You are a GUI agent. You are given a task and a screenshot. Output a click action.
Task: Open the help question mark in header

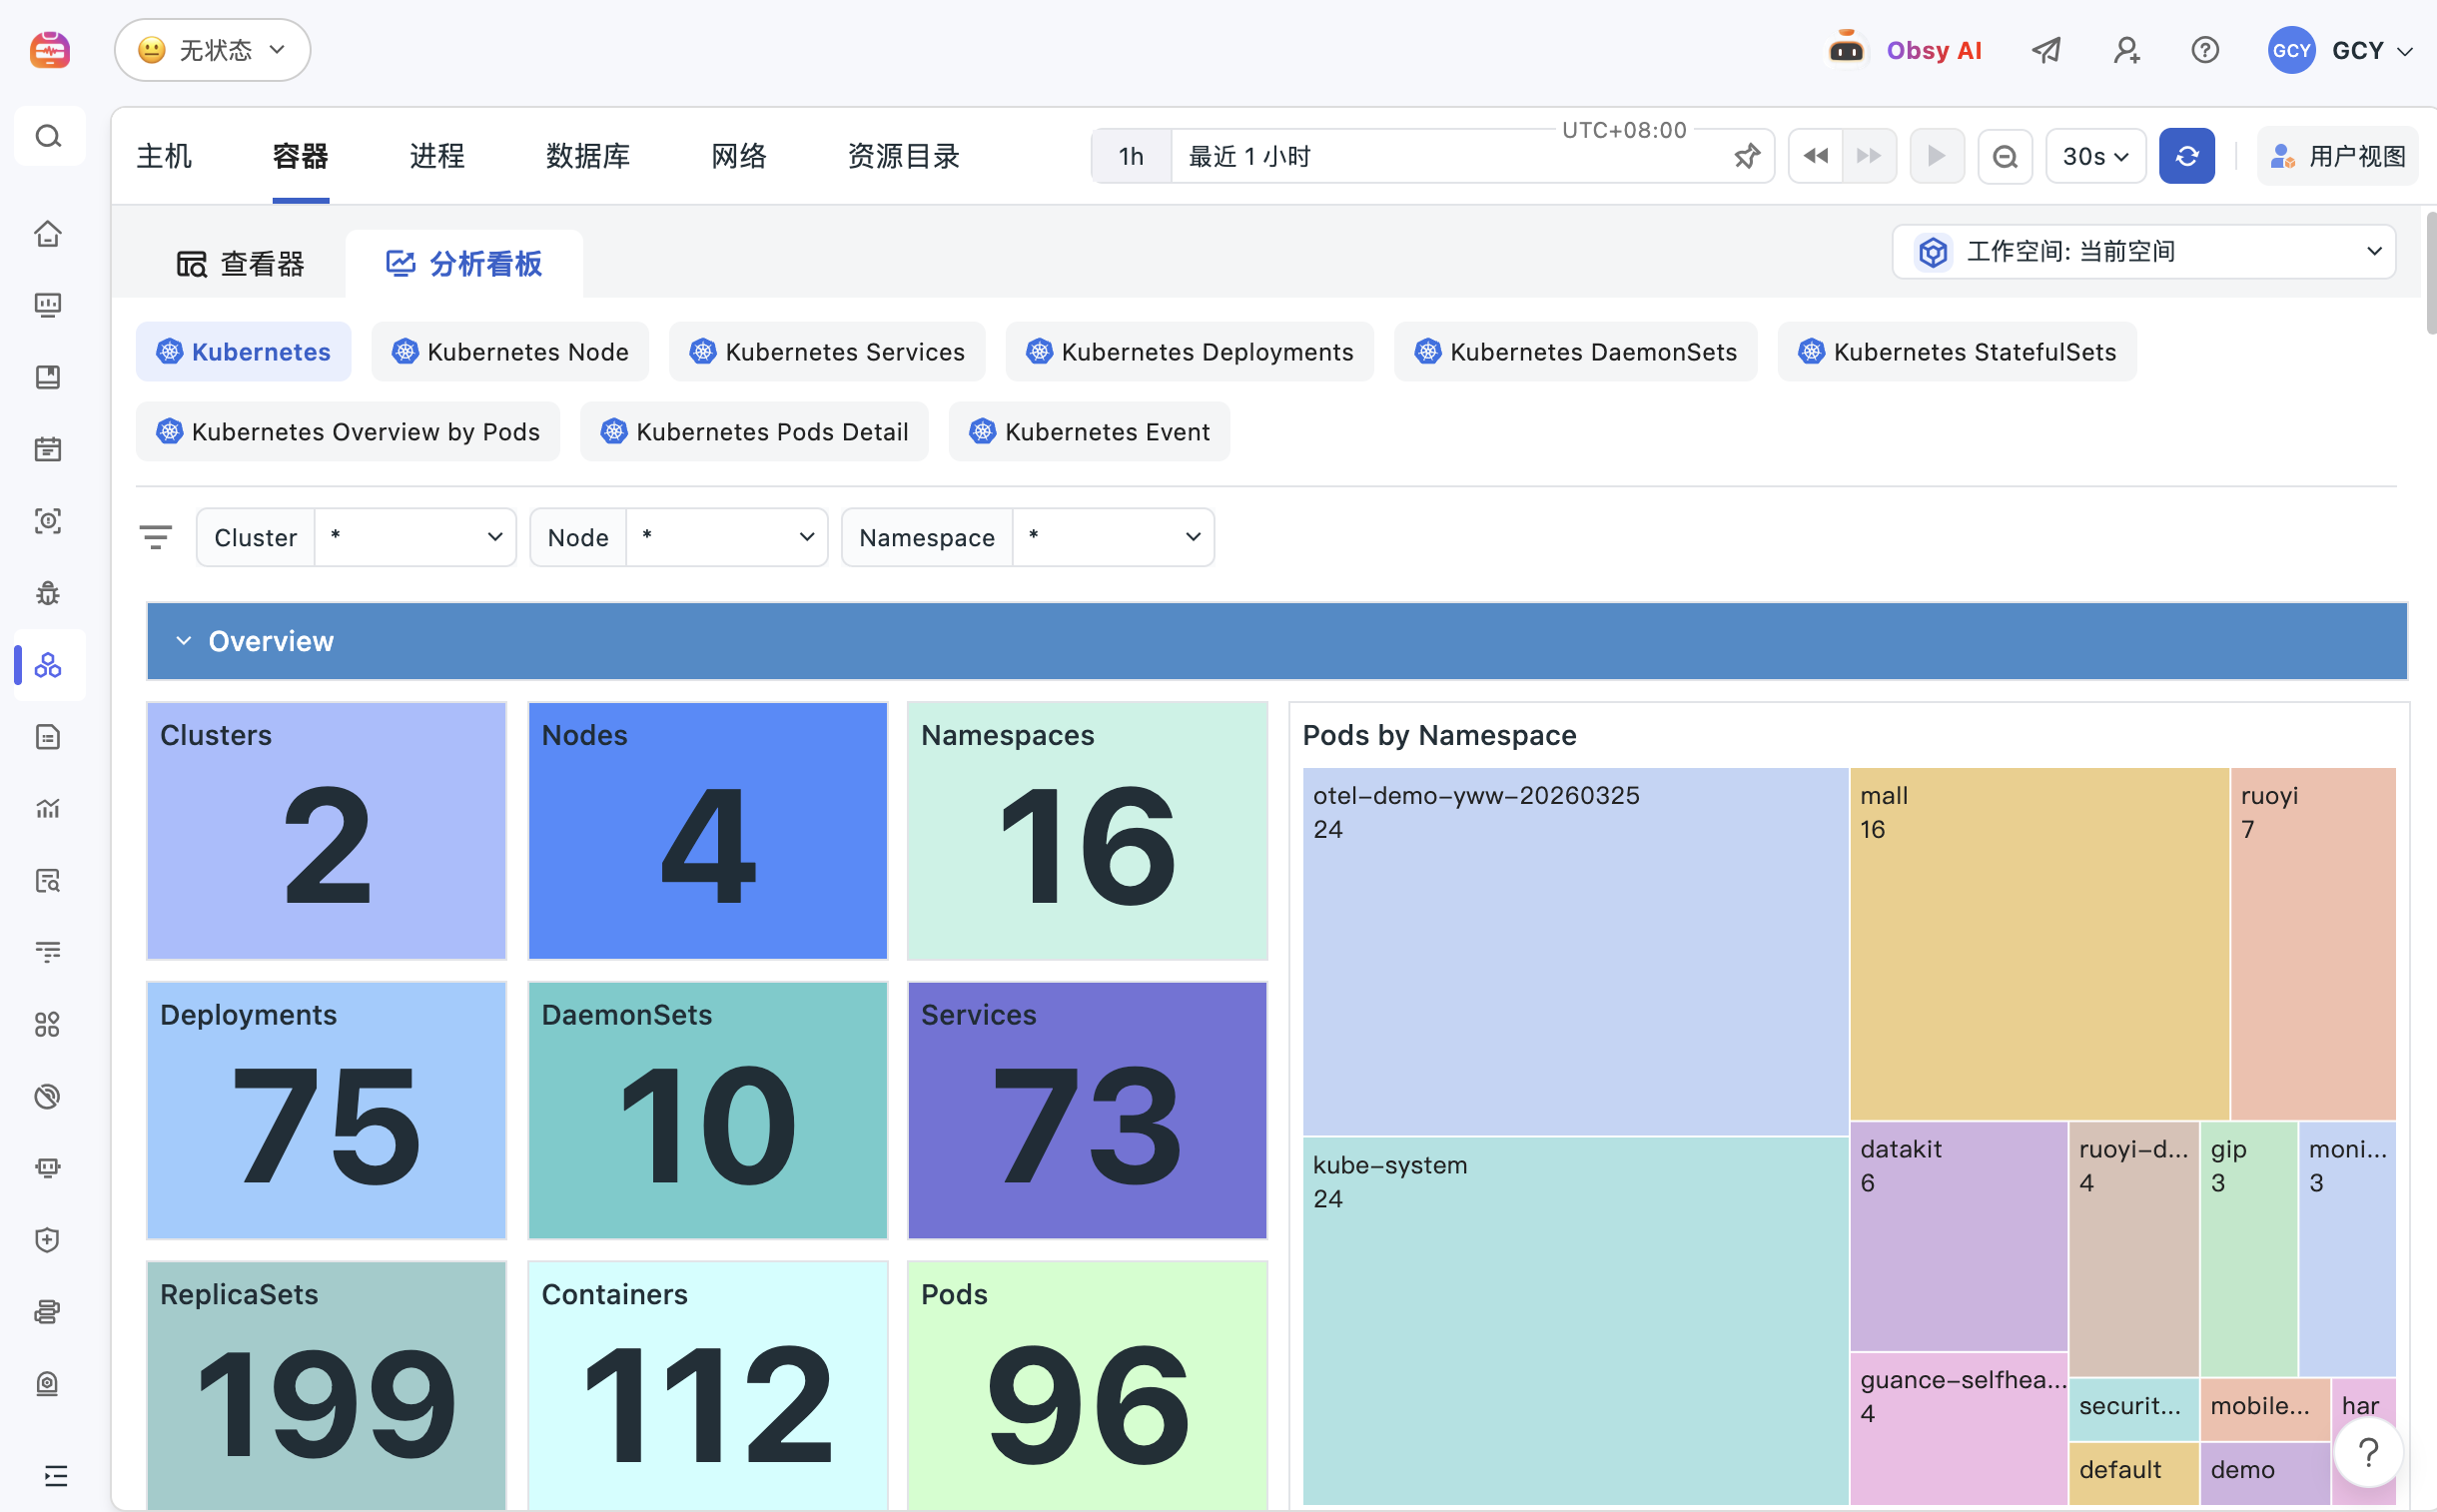(2204, 50)
